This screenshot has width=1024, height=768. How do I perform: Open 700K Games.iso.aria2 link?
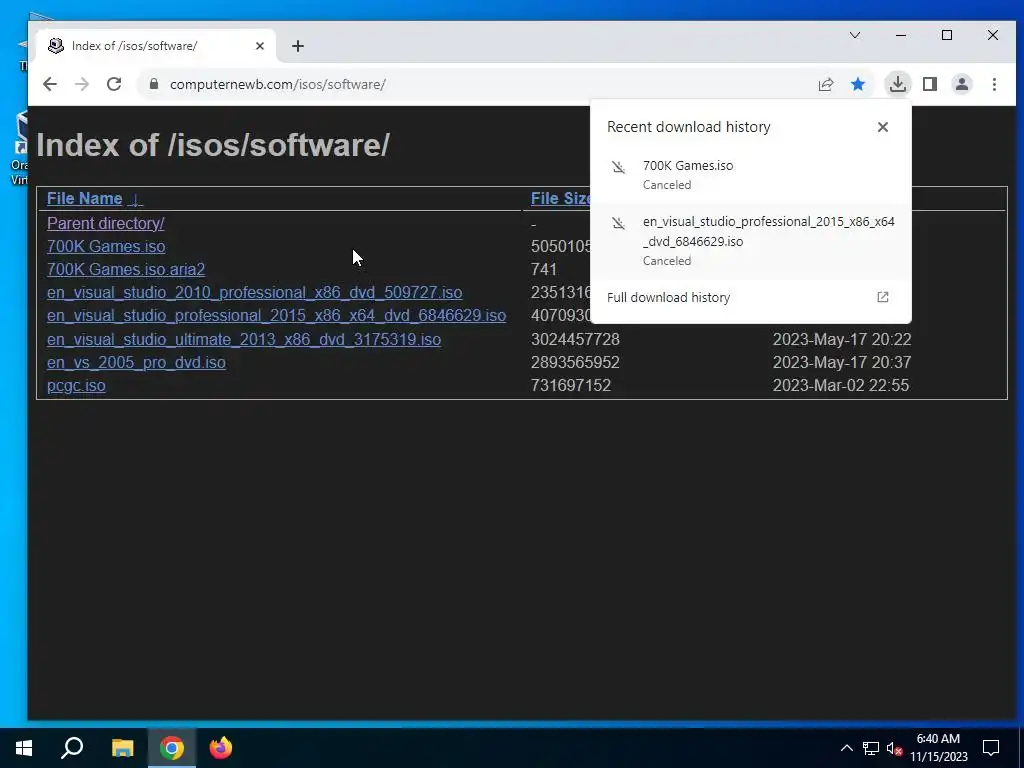pos(126,269)
